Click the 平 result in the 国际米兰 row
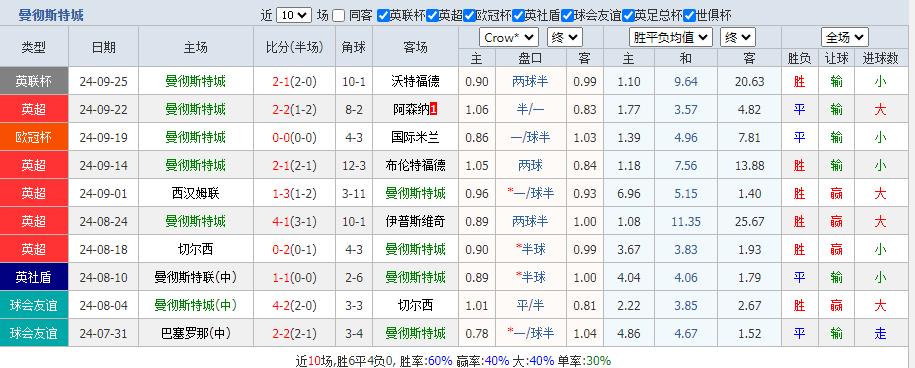 point(799,138)
